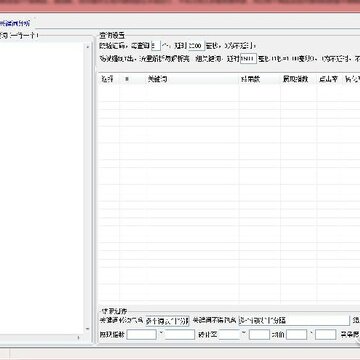
Task: Switch to the 关键词分析 tab
Action: tap(15, 23)
